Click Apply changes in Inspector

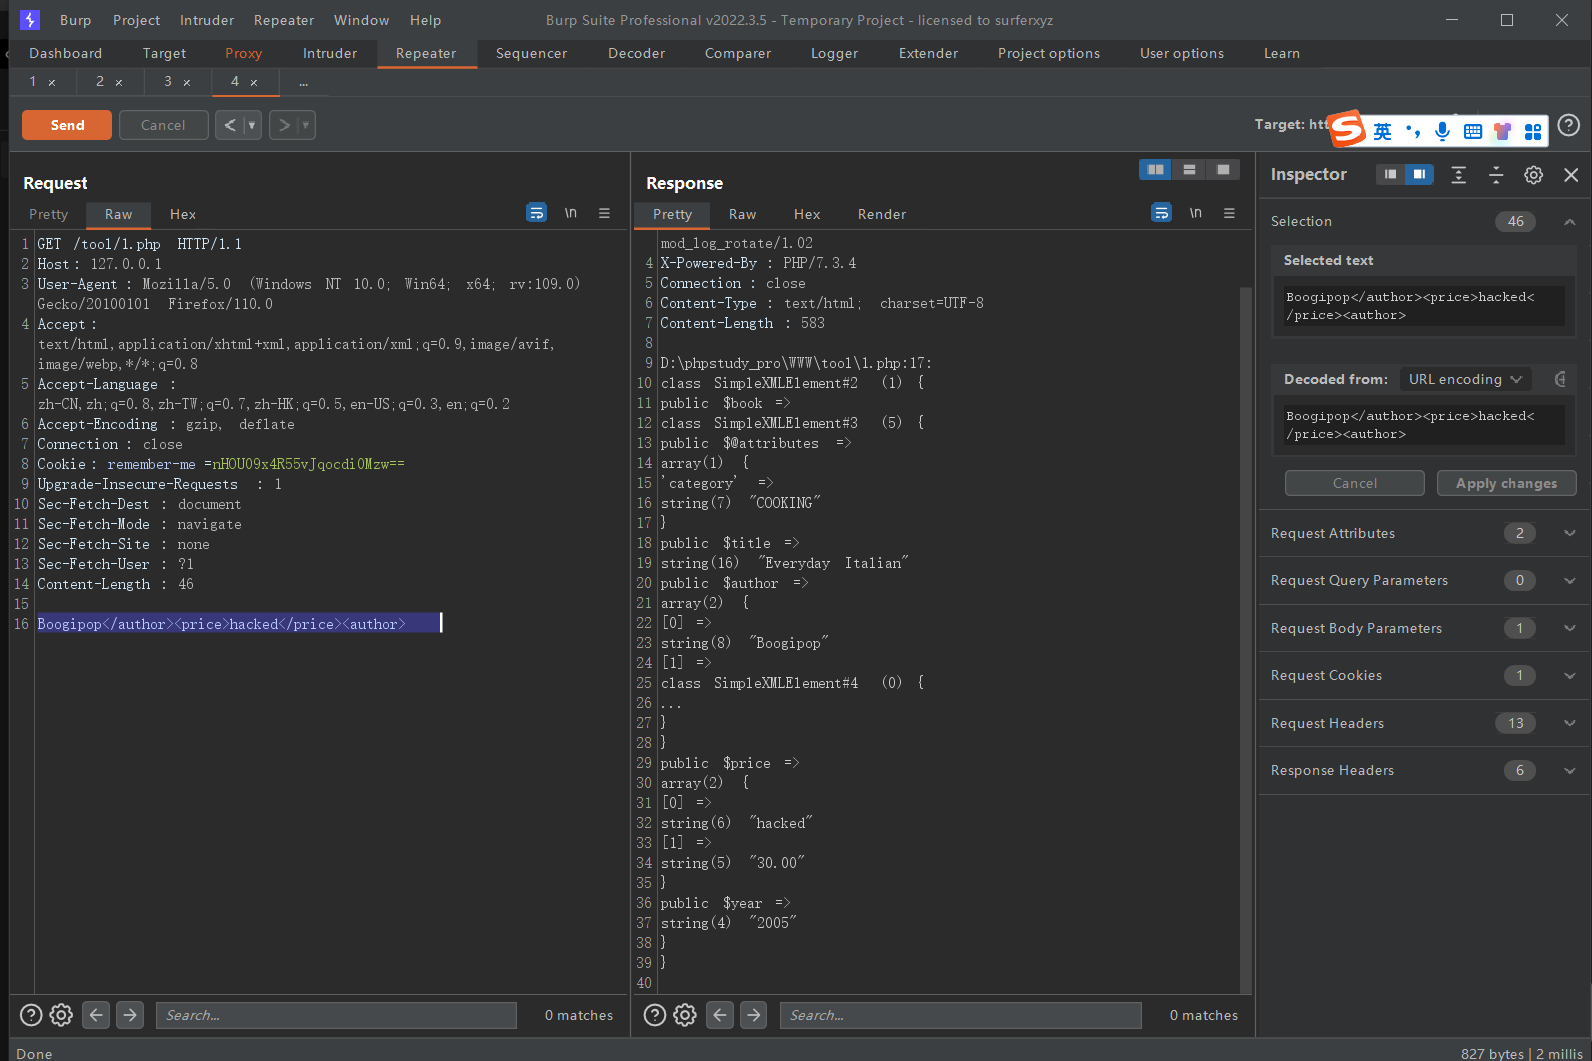click(1506, 483)
